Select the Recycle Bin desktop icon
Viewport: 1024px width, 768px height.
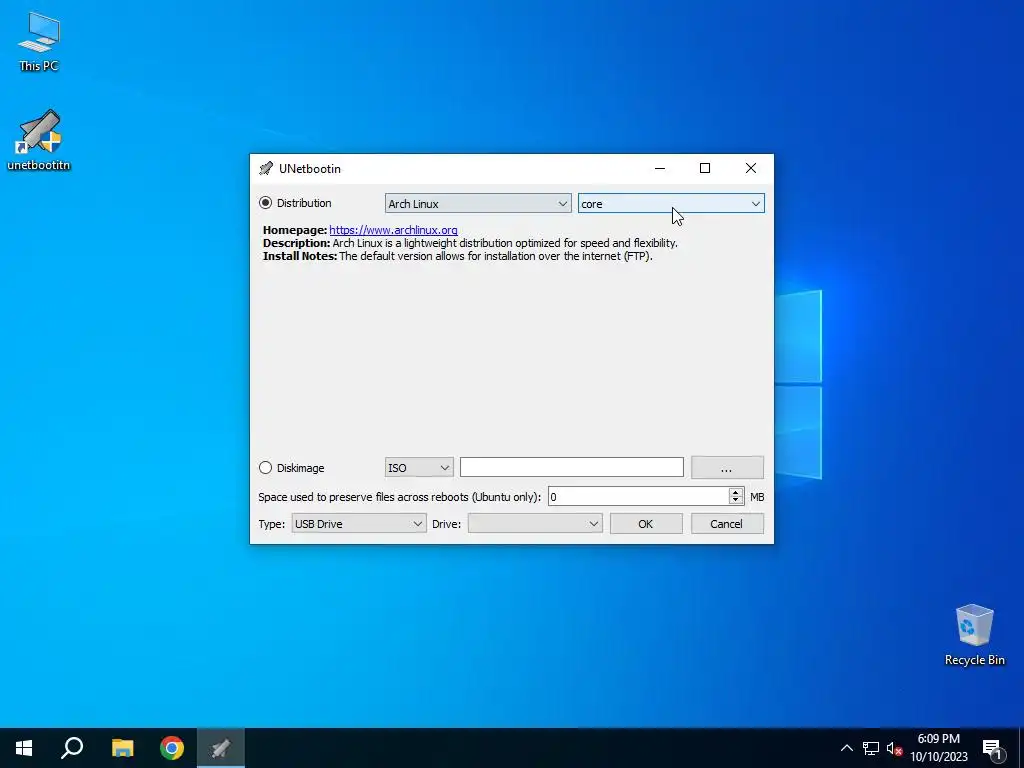tap(974, 635)
